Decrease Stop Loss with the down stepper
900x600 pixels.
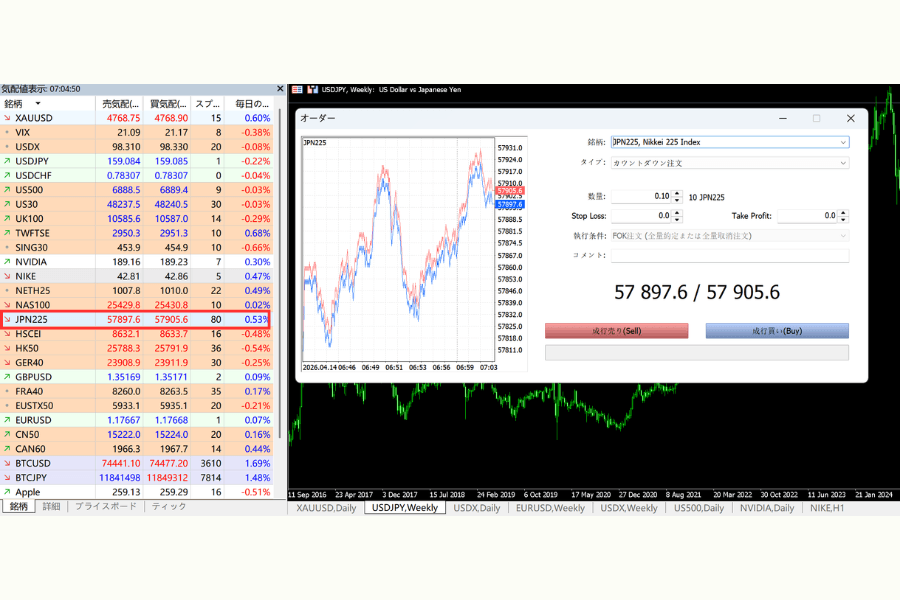[x=677, y=219]
